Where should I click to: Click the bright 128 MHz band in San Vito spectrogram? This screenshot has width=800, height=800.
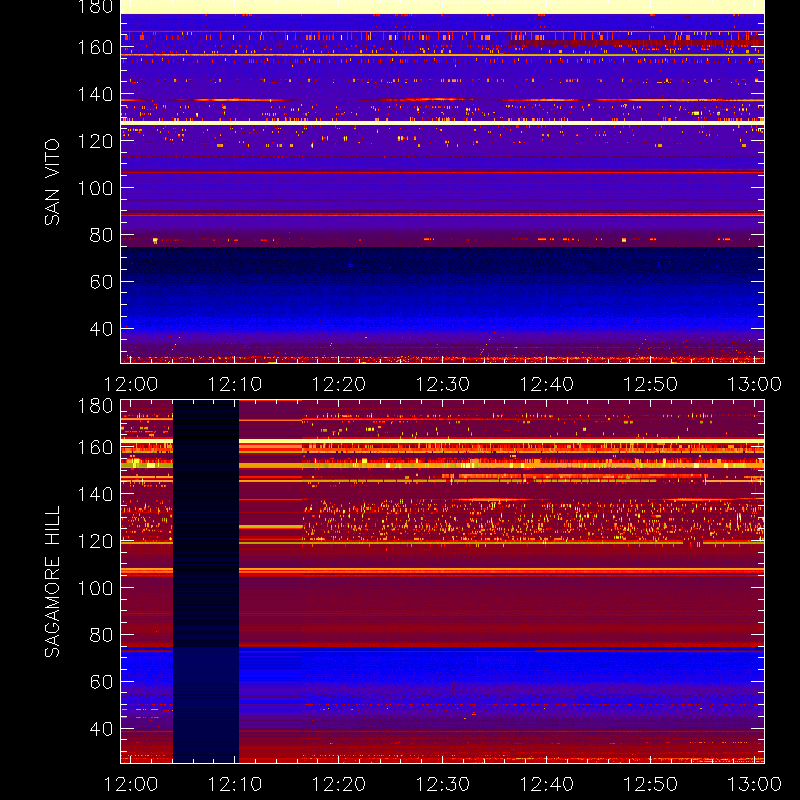(x=442, y=123)
